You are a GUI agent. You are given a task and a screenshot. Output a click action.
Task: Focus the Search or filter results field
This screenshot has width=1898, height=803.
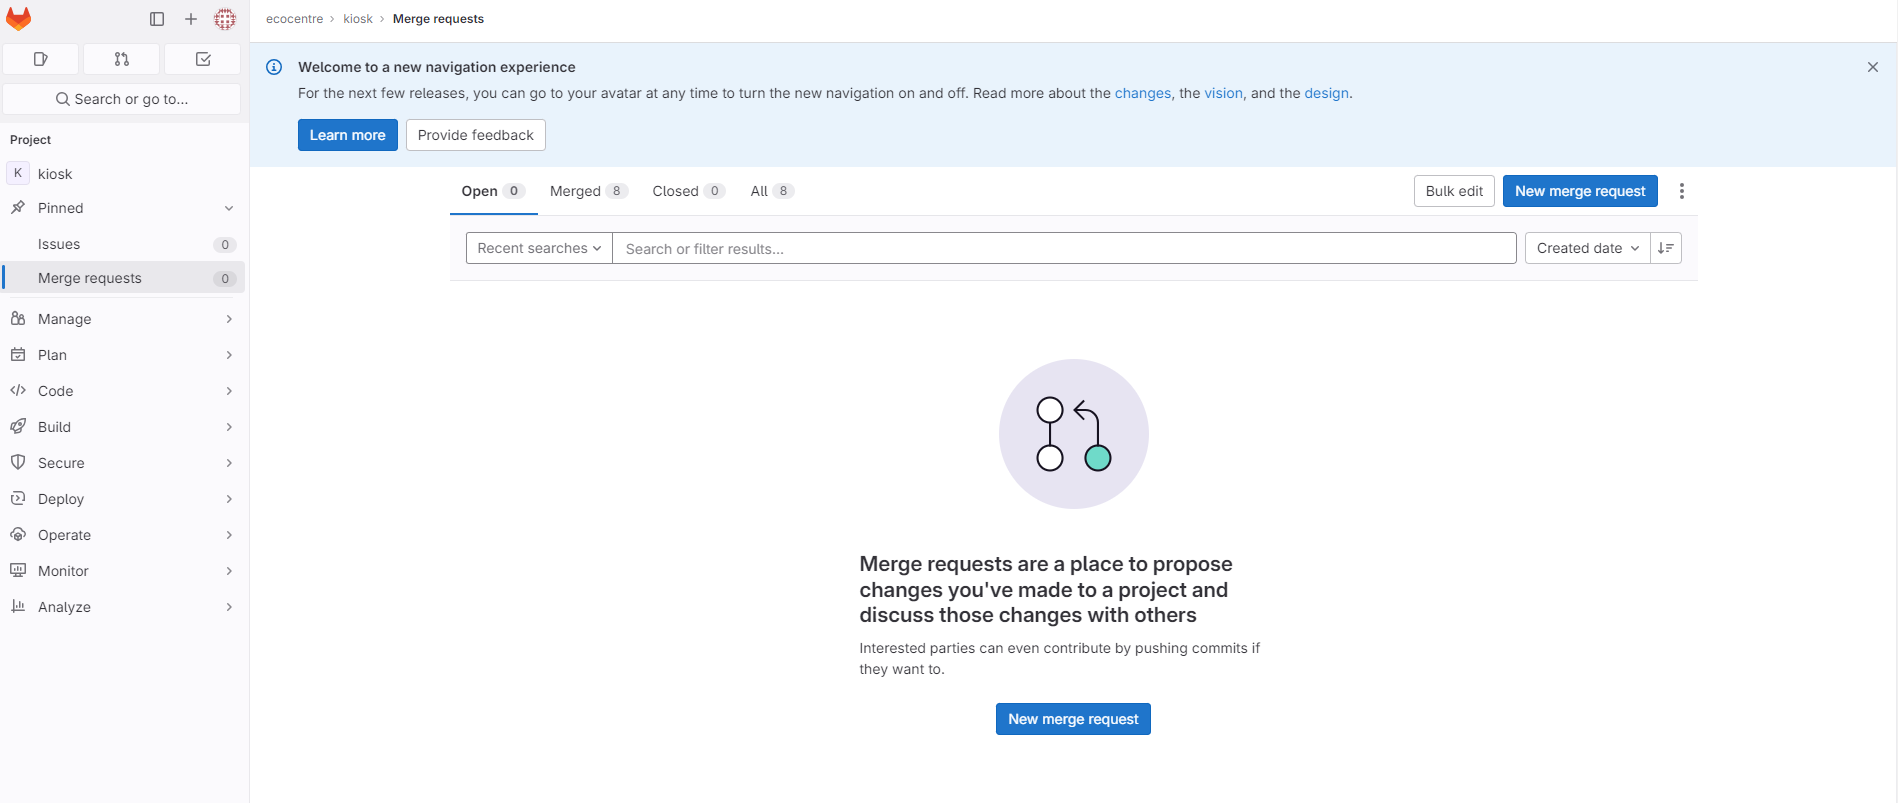point(1064,248)
